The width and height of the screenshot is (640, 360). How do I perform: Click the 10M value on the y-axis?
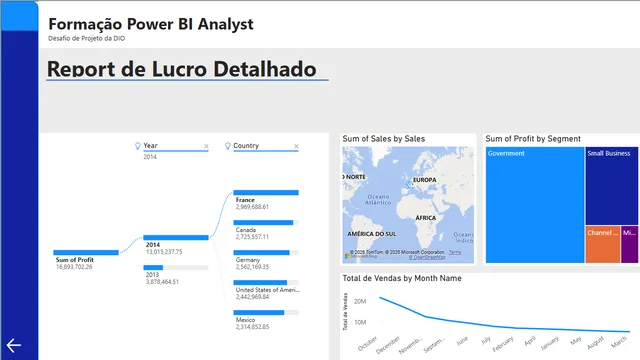[x=360, y=322]
